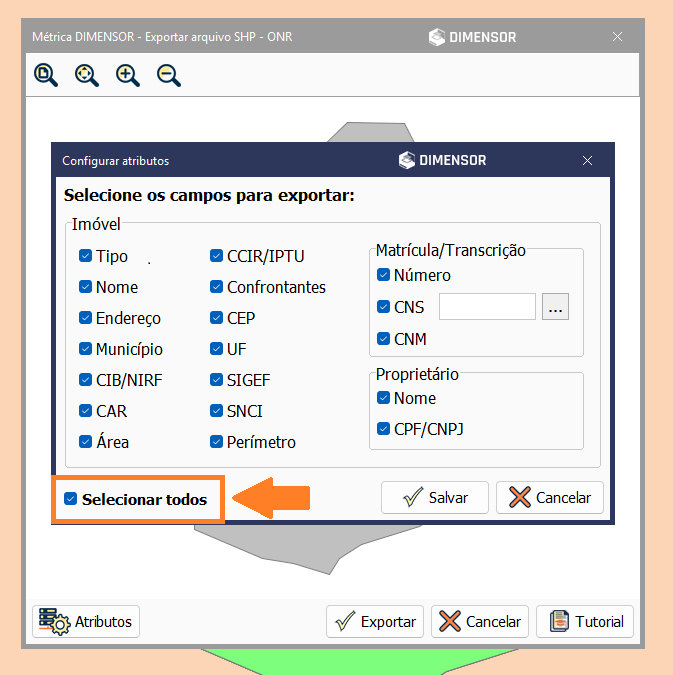This screenshot has height=675, width=673.
Task: Uncheck the CPF/CNPJ proprietário checkbox
Action: tap(383, 429)
